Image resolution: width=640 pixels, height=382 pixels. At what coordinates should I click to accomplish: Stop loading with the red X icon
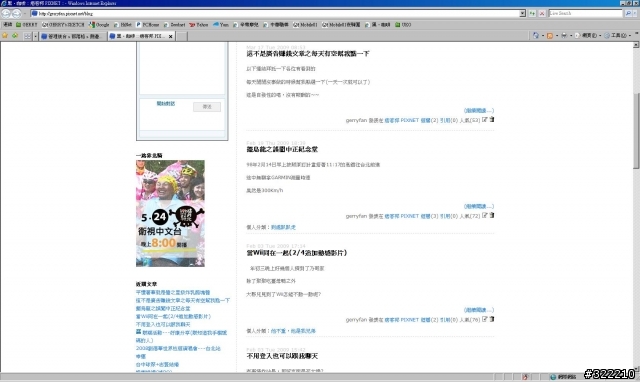pos(542,13)
